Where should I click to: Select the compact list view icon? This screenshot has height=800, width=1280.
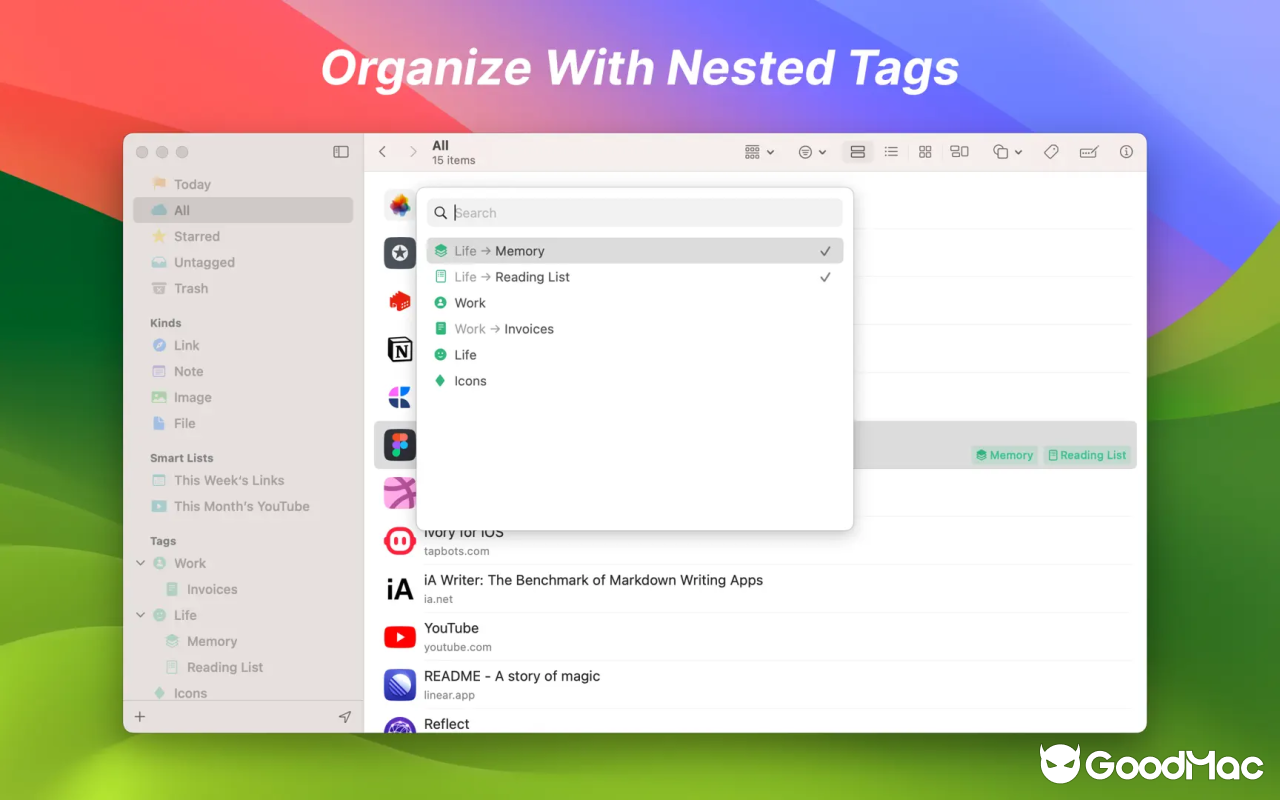858,151
